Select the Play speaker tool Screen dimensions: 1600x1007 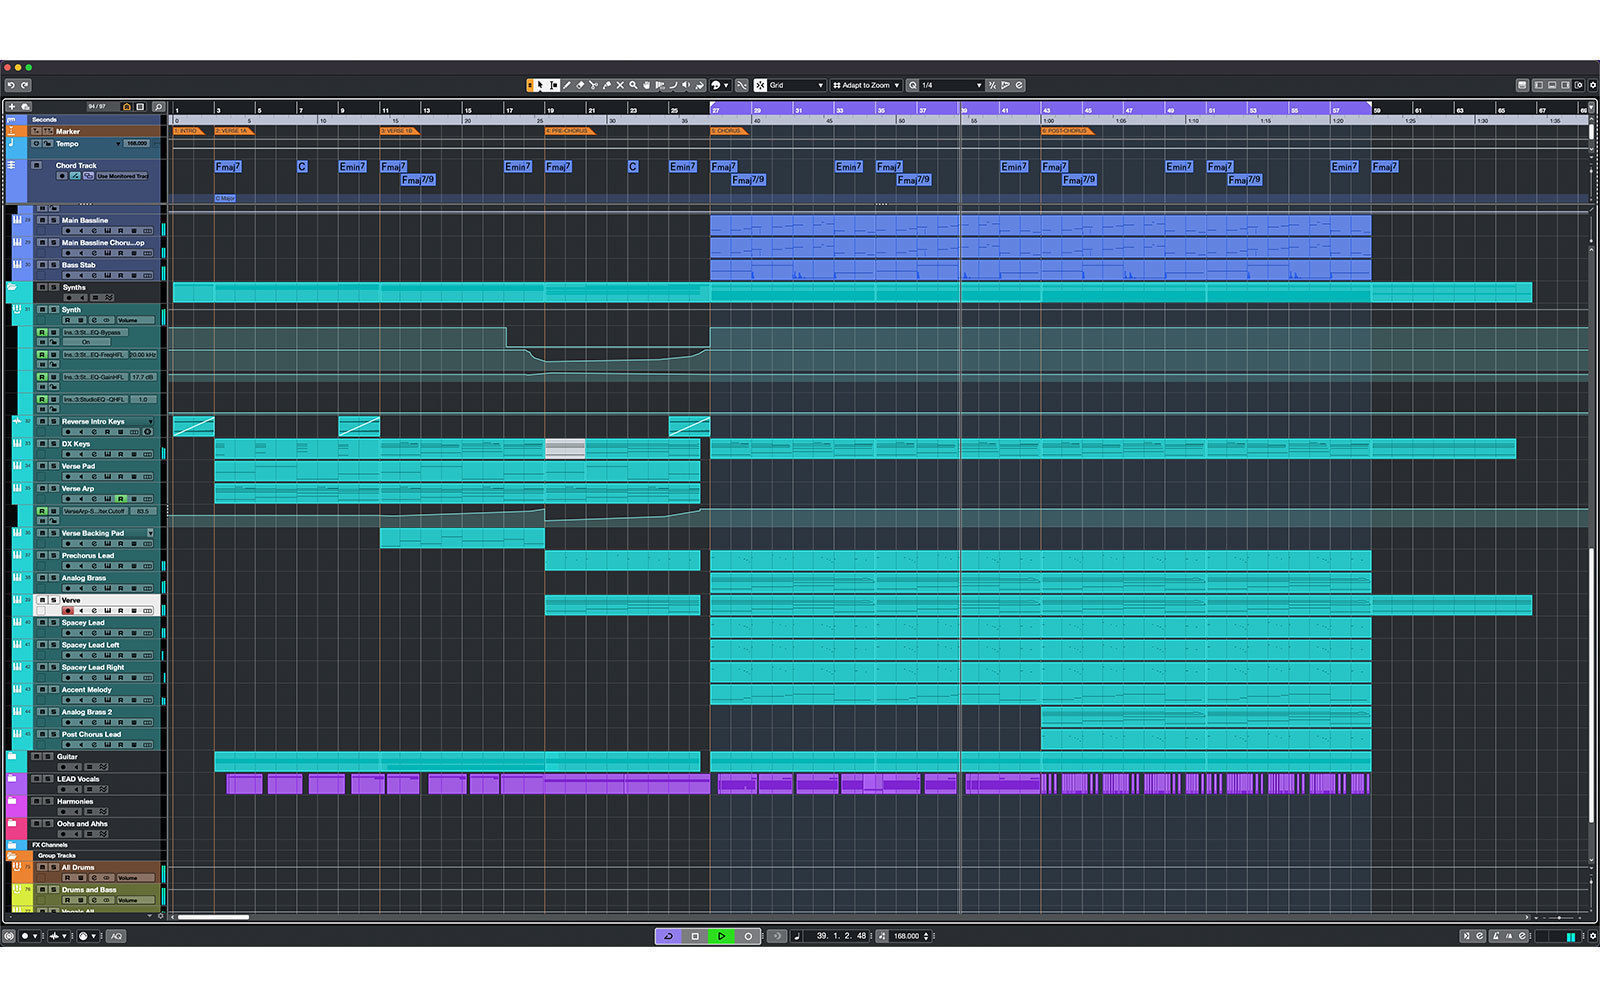point(686,85)
